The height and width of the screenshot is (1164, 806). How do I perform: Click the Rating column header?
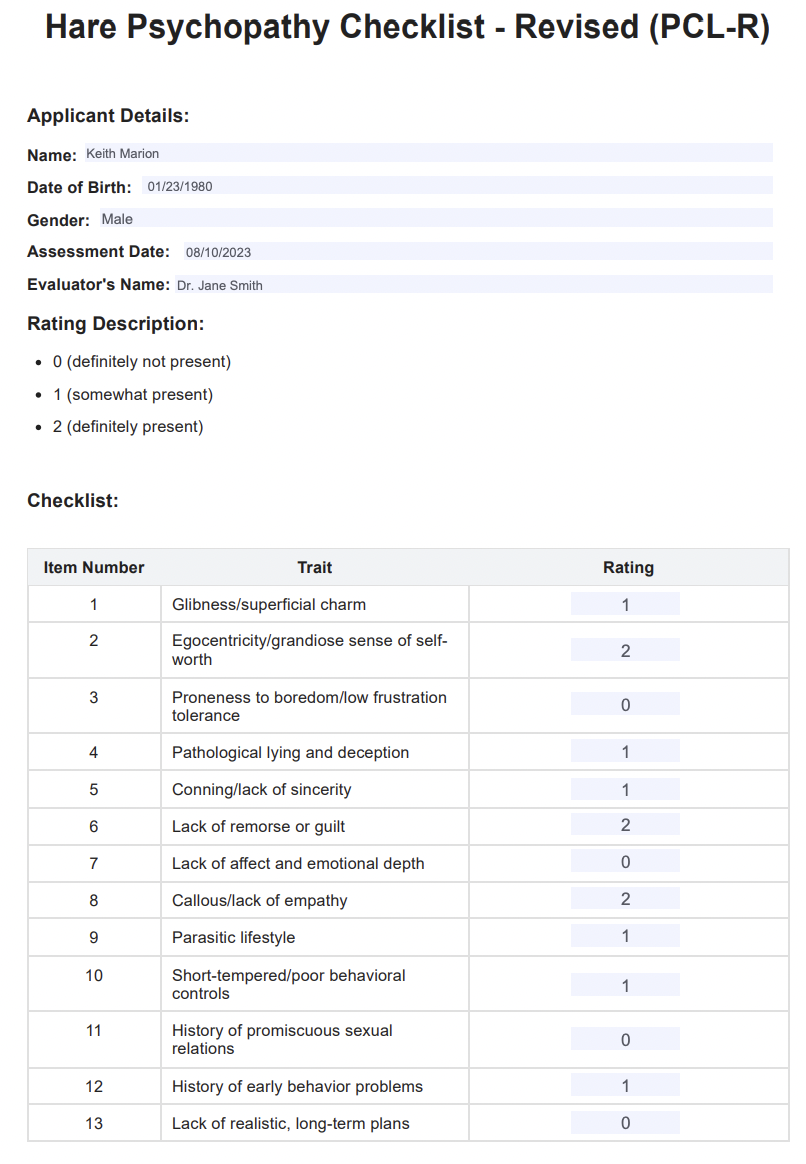628,567
